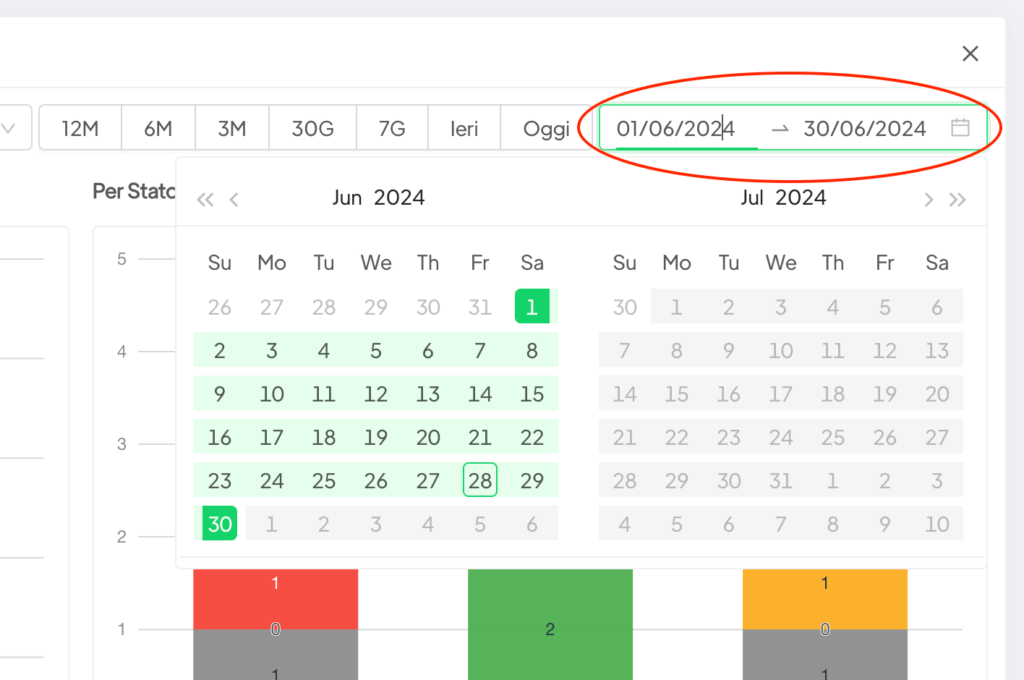Close the dialog with the X icon
The width and height of the screenshot is (1024, 680).
point(970,54)
